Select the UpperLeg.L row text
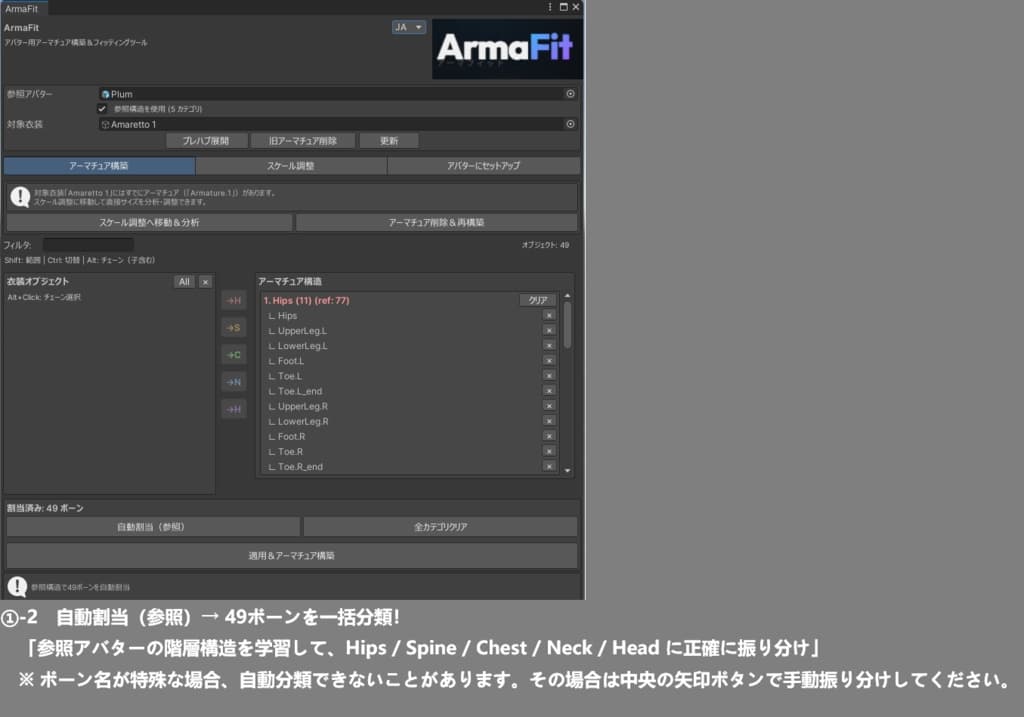 pos(302,330)
